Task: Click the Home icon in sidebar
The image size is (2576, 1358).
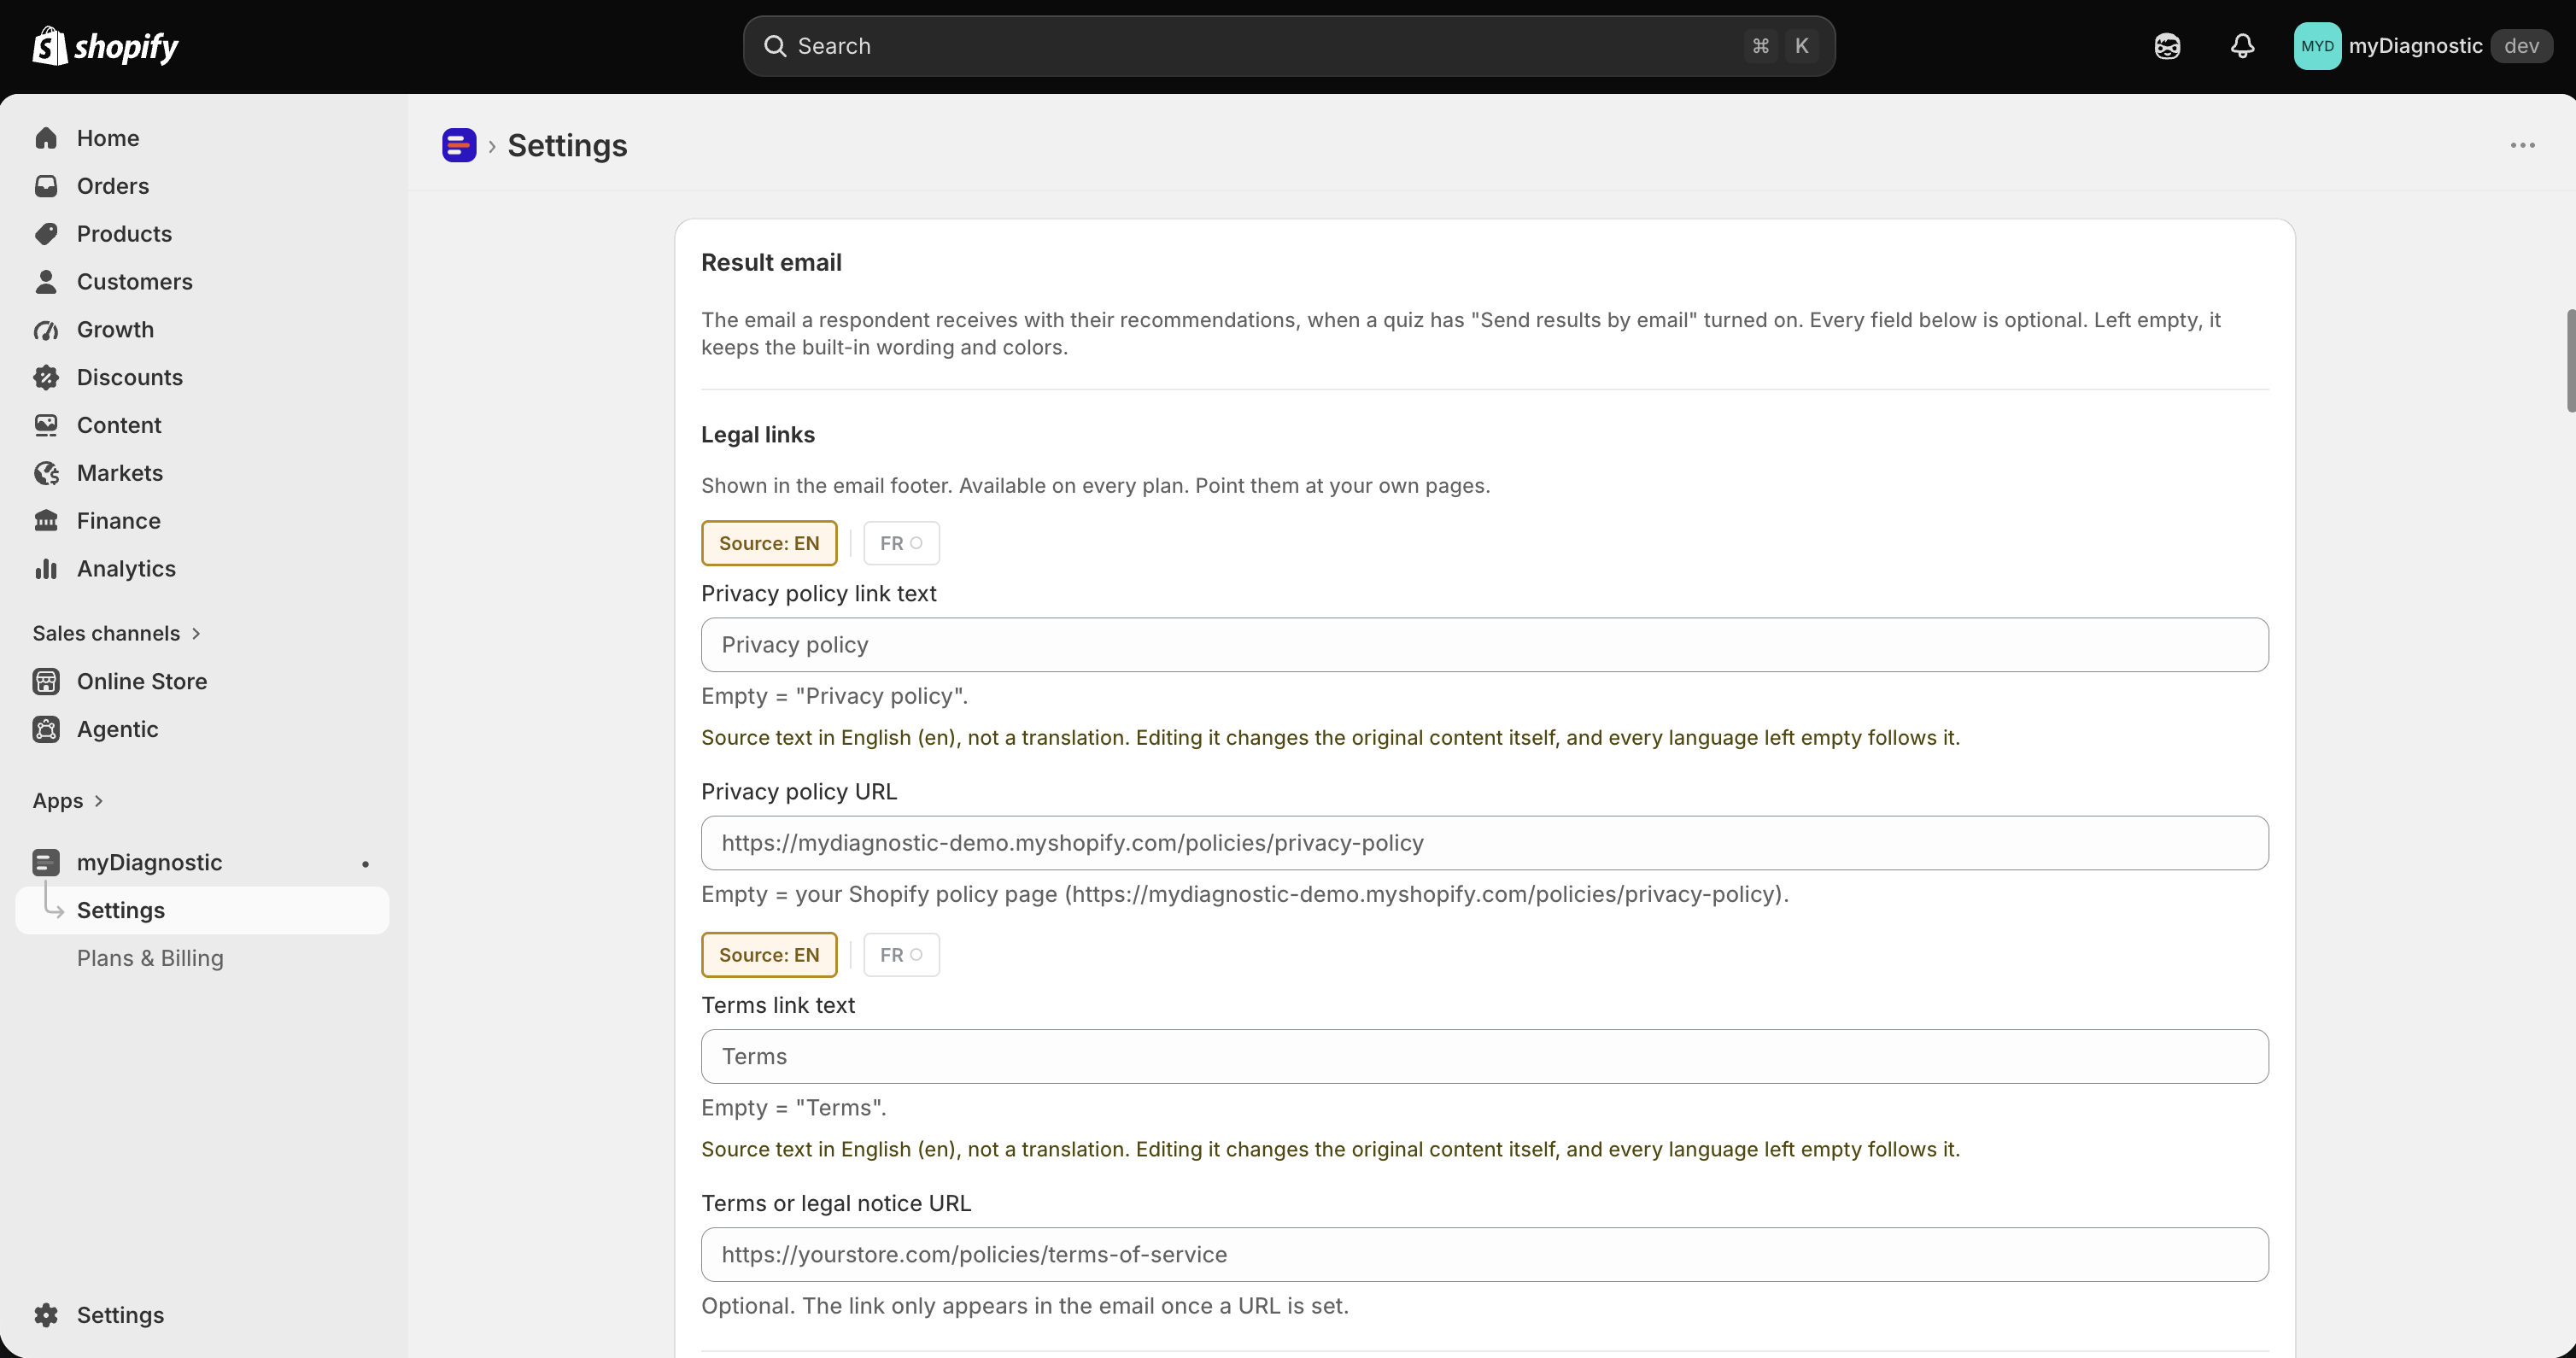Action: tap(46, 138)
